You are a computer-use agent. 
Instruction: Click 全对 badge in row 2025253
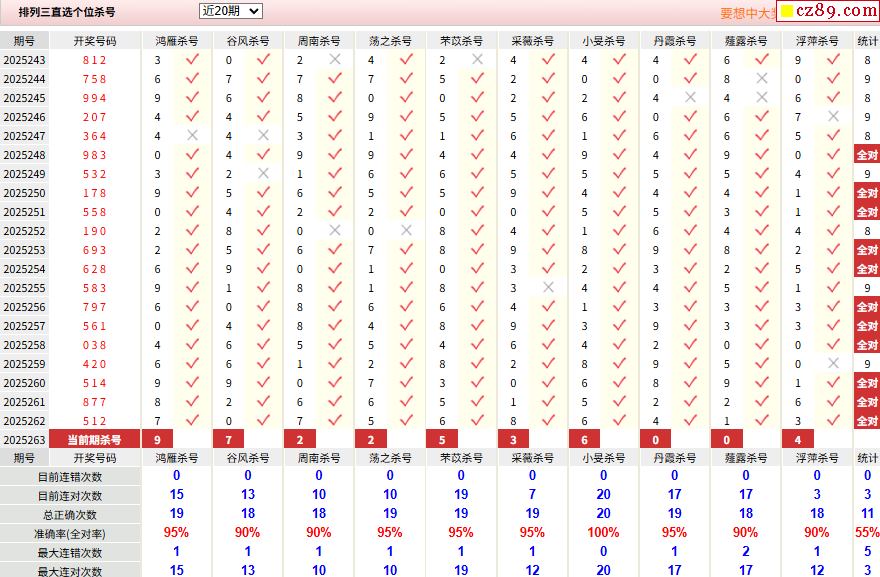(867, 250)
